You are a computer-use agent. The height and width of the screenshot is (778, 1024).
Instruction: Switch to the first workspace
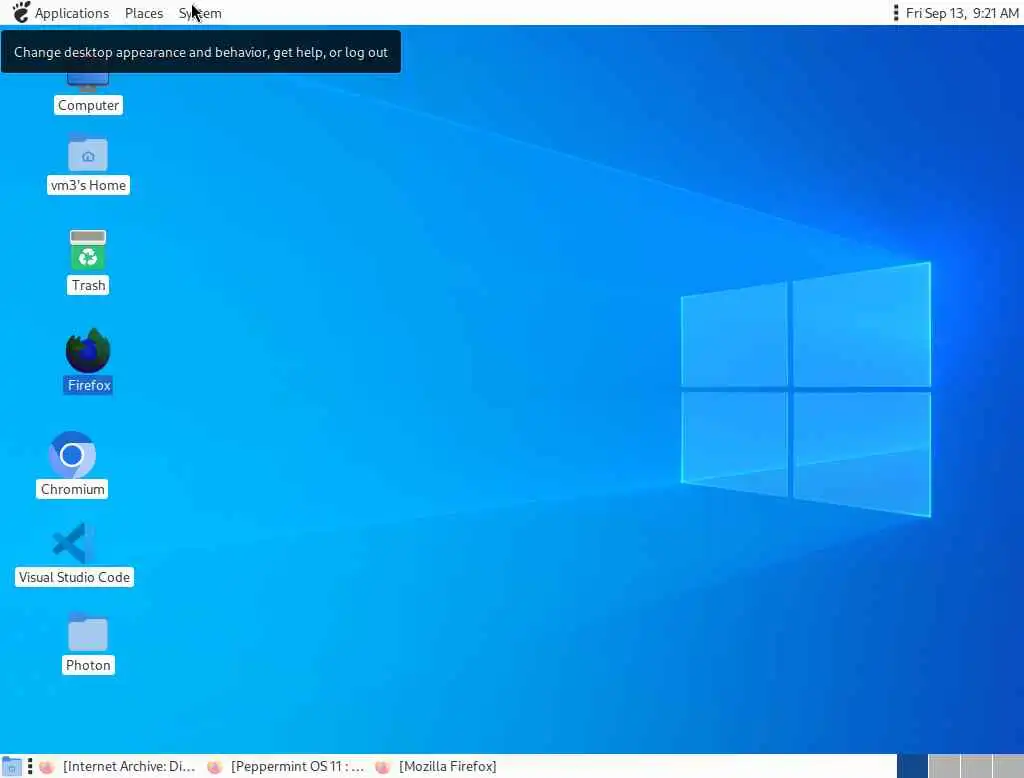click(912, 766)
